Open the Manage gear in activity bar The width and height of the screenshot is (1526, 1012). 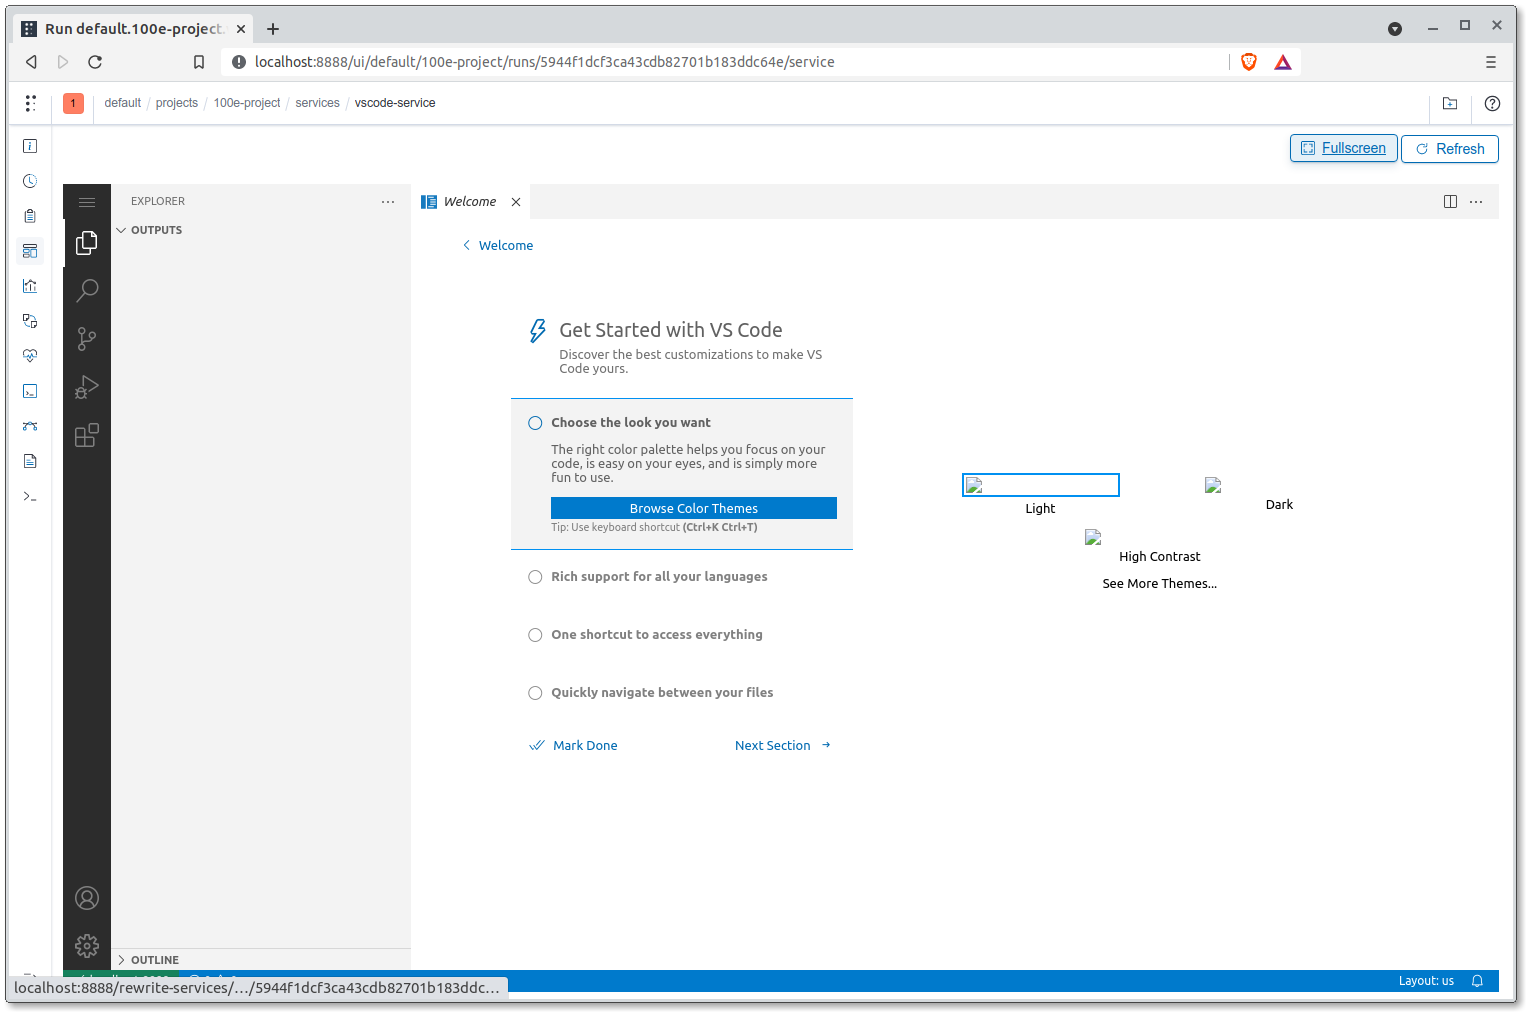87,946
